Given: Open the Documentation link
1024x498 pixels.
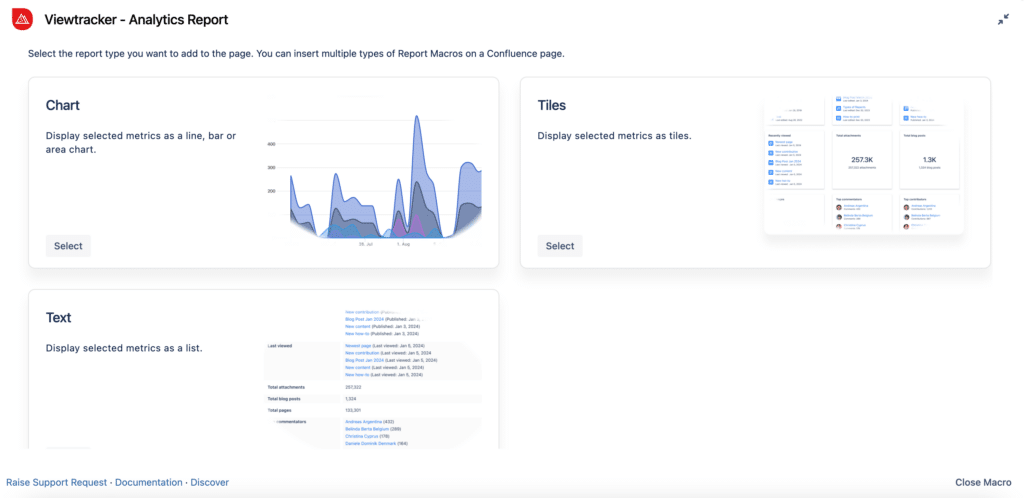Looking at the screenshot, I should point(149,482).
